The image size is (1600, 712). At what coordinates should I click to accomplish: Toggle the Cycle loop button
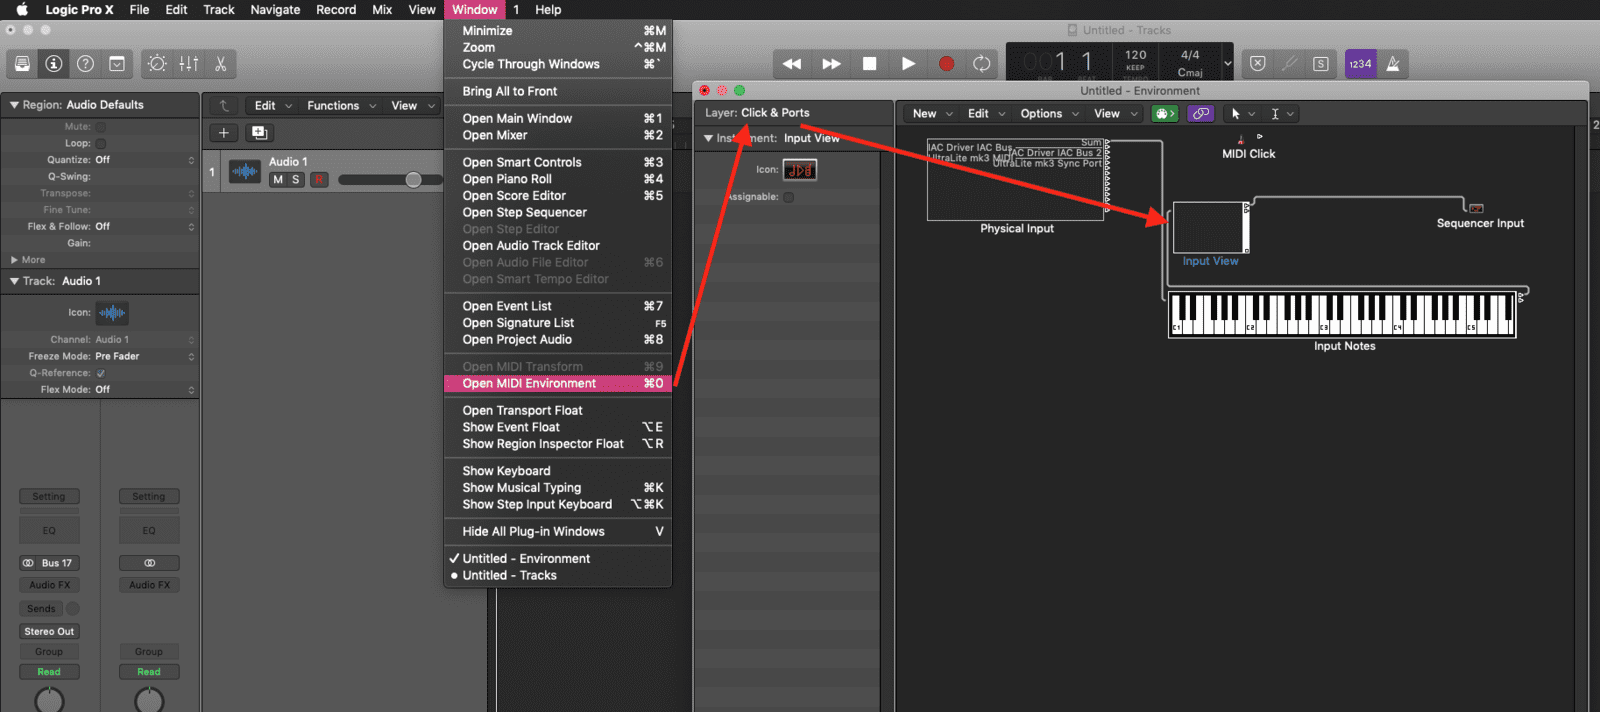982,64
